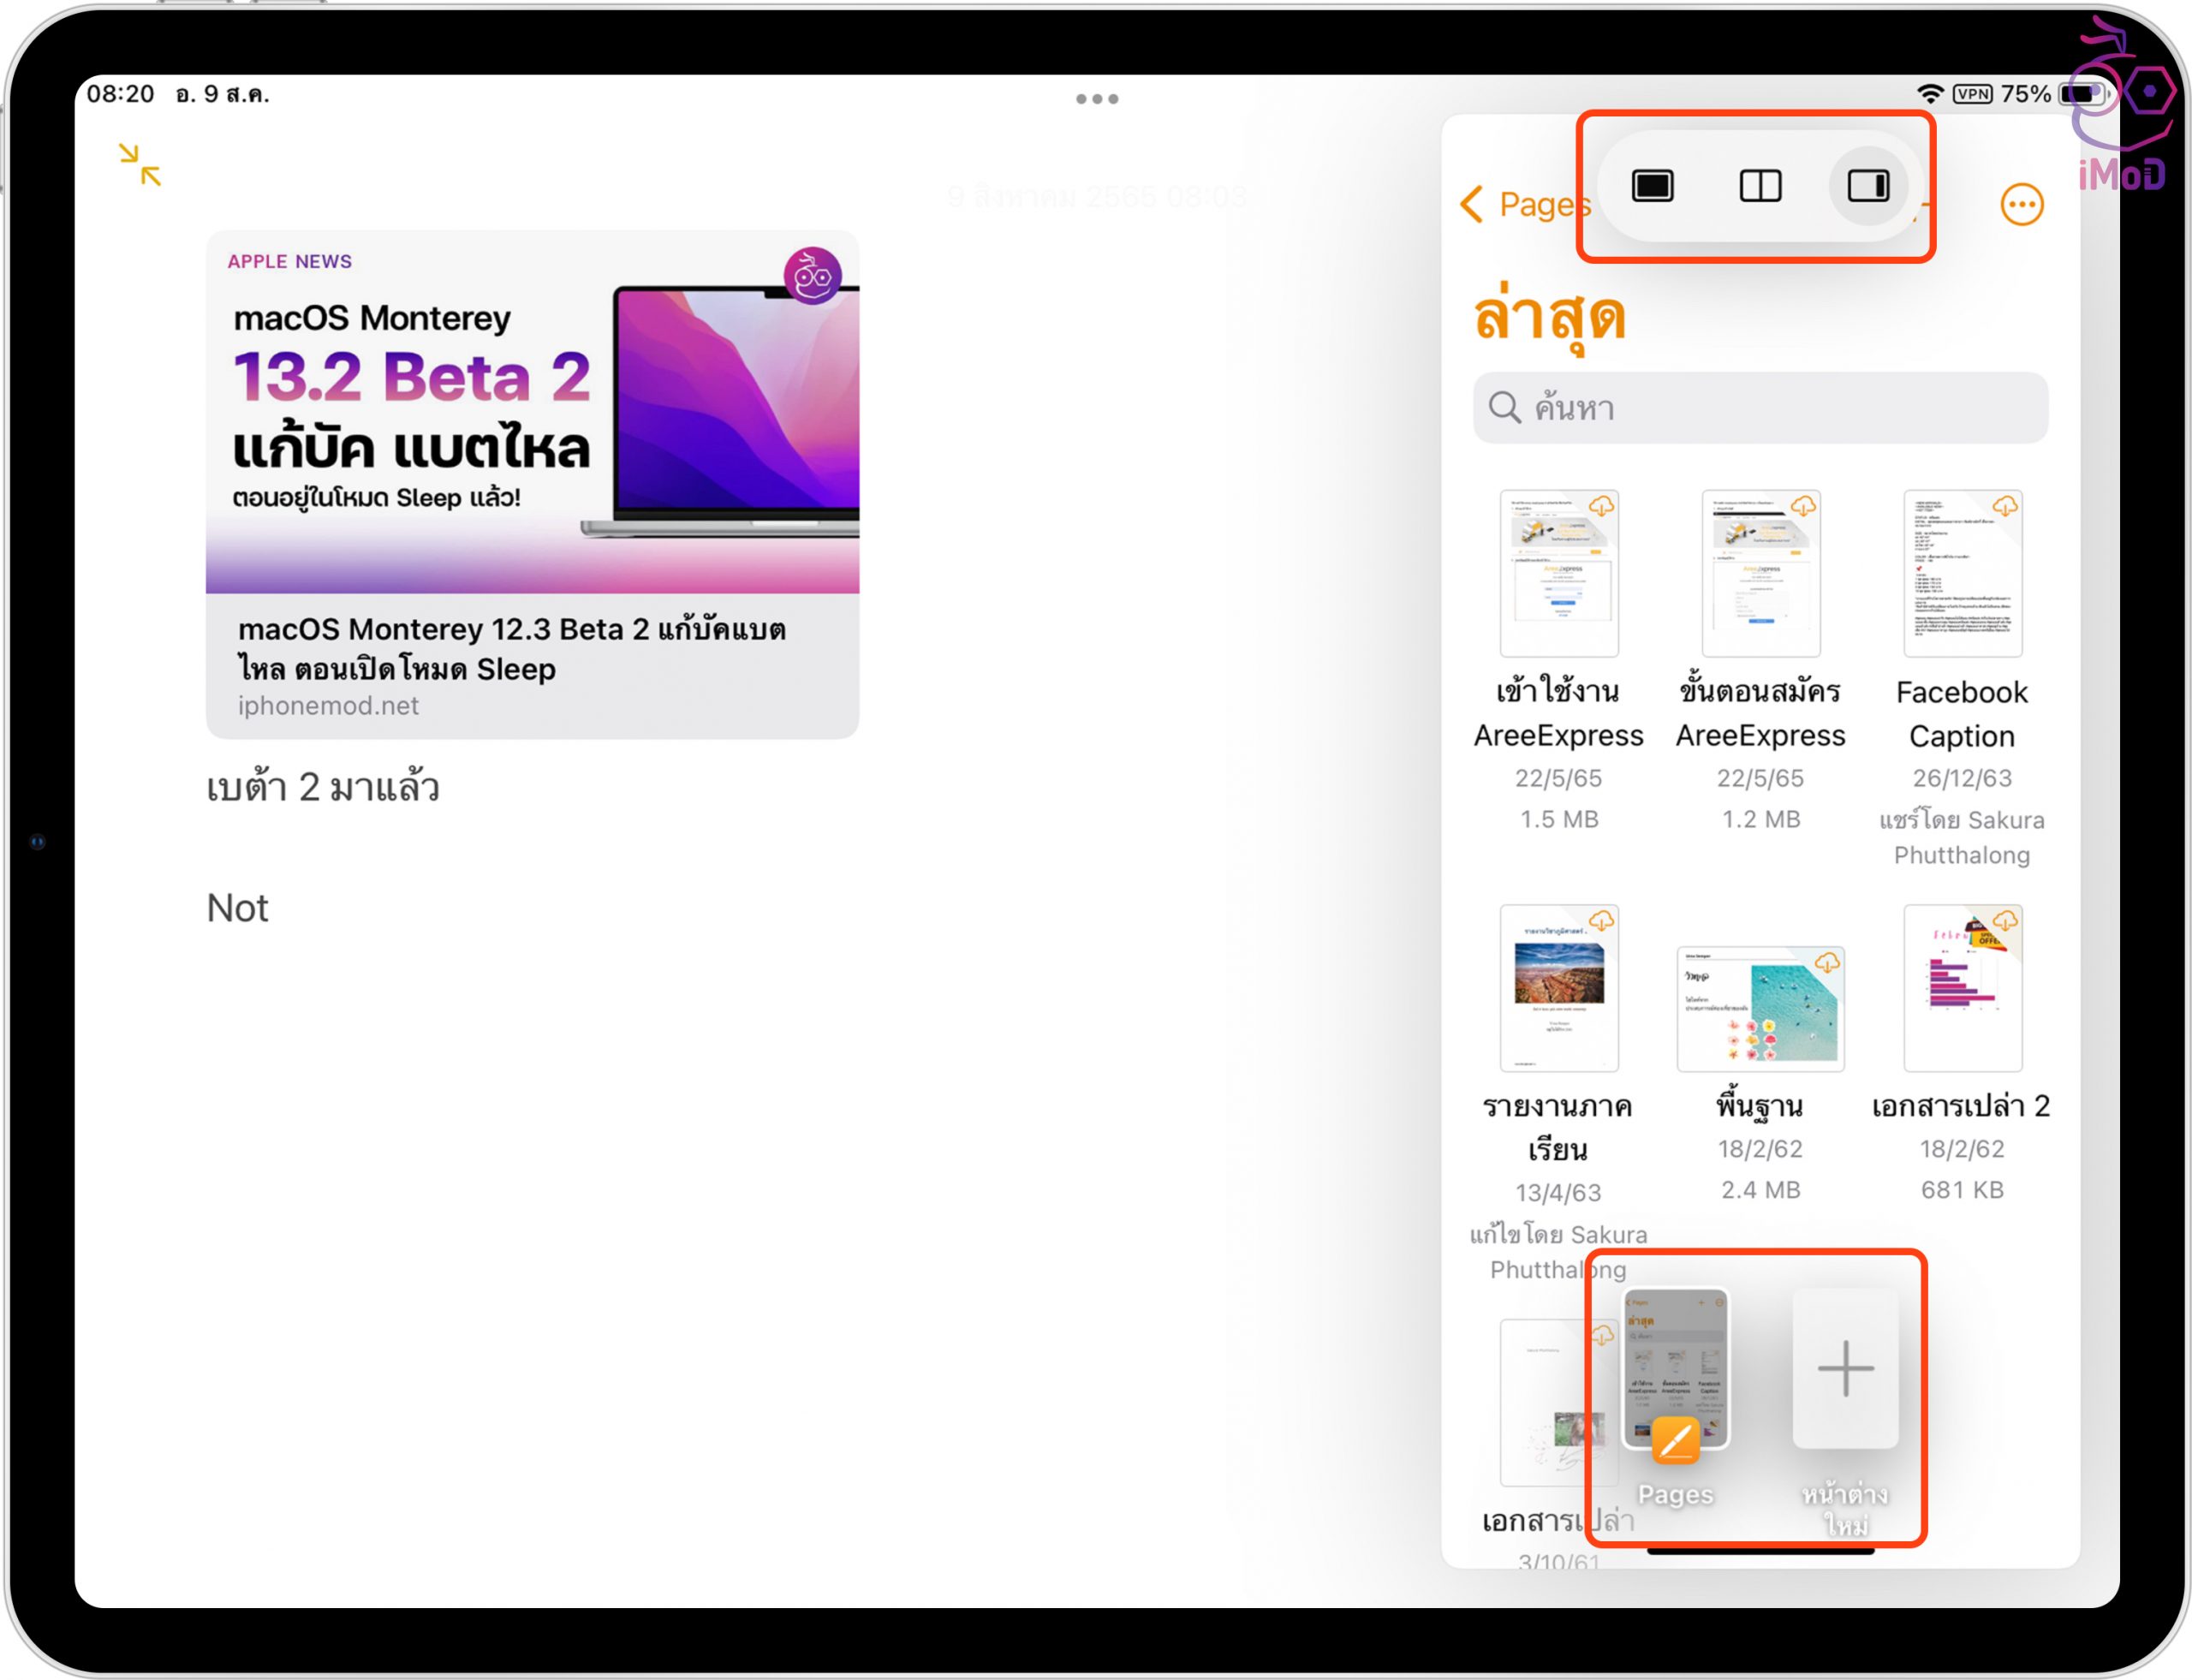Viewport: 2192px width, 1680px height.
Task: Tap the Wi-Fi status icon
Action: [x=1929, y=94]
